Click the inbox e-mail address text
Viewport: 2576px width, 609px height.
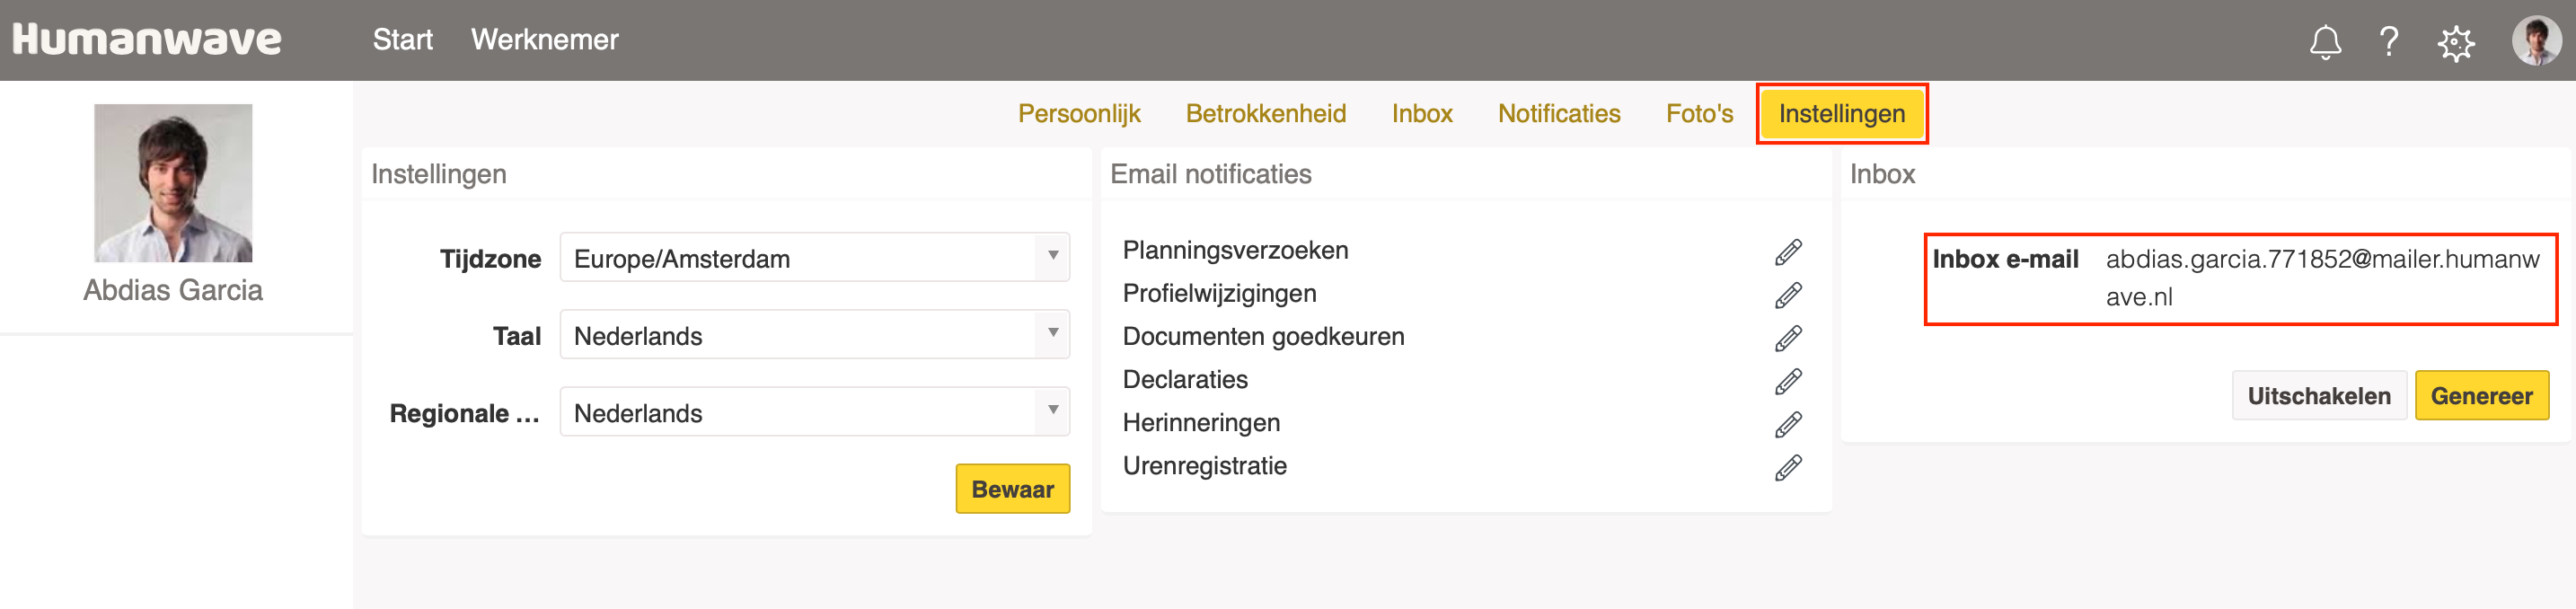coord(2322,278)
